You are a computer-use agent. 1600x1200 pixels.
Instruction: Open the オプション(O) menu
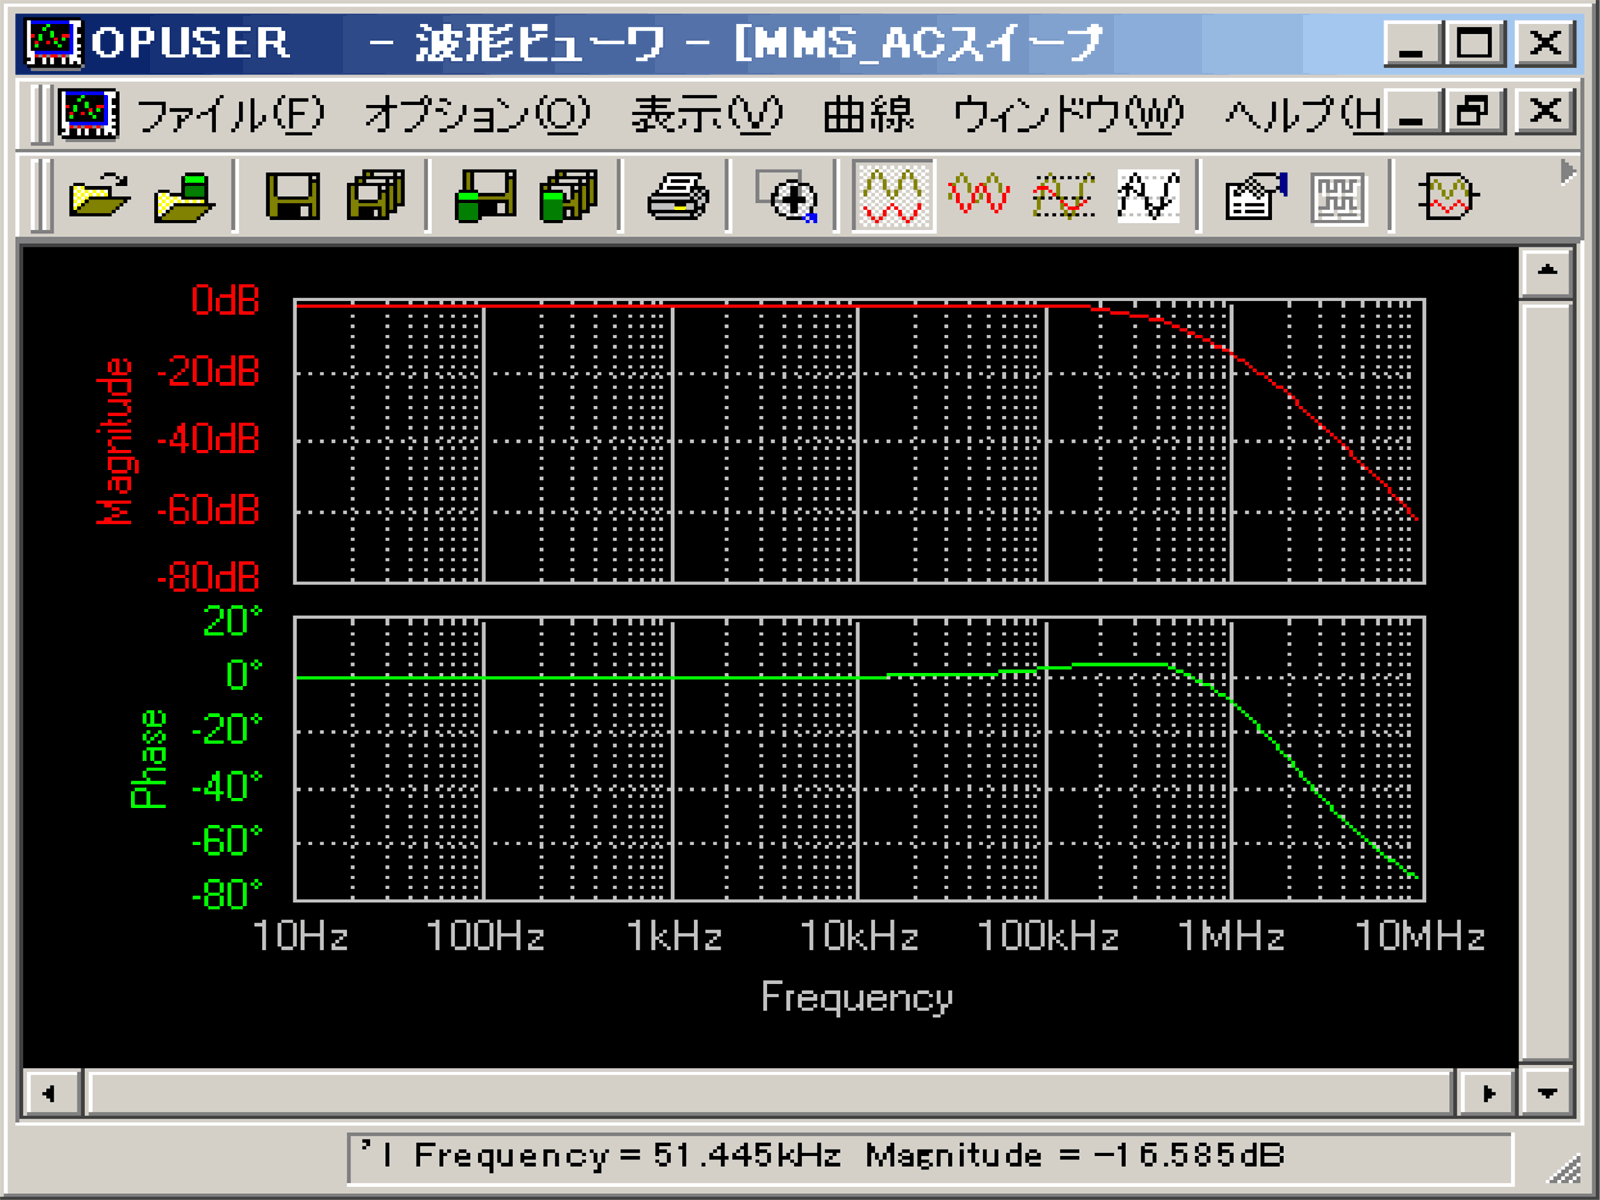[x=477, y=115]
